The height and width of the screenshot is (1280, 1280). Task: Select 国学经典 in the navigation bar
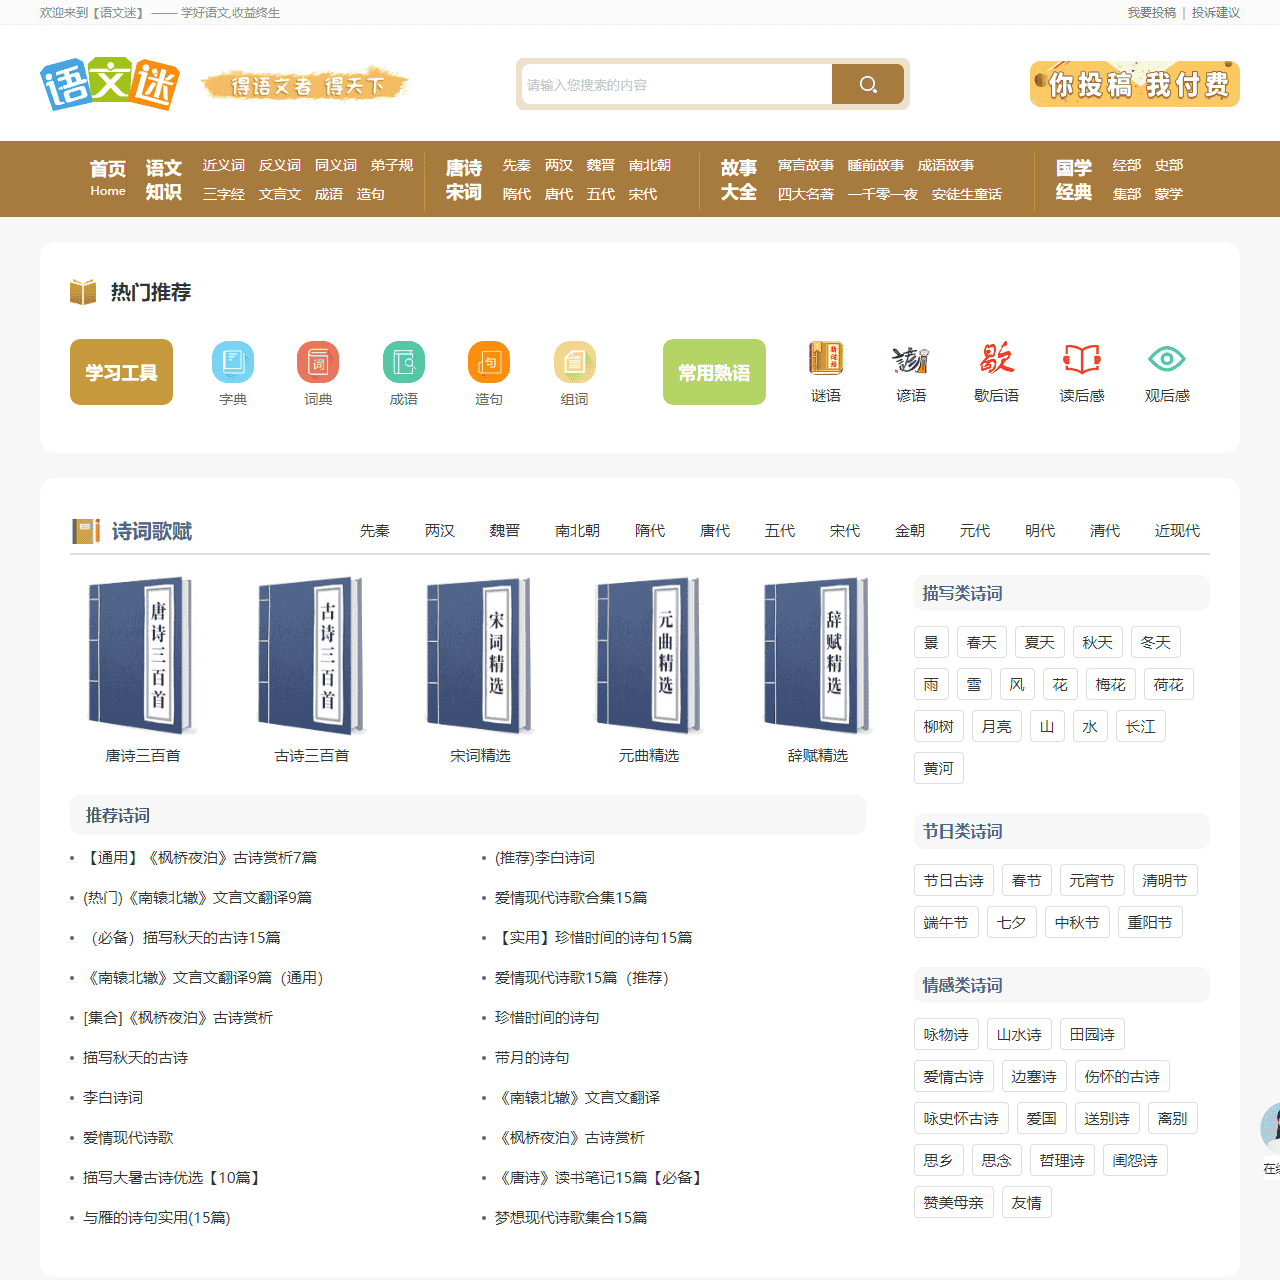[x=1072, y=179]
